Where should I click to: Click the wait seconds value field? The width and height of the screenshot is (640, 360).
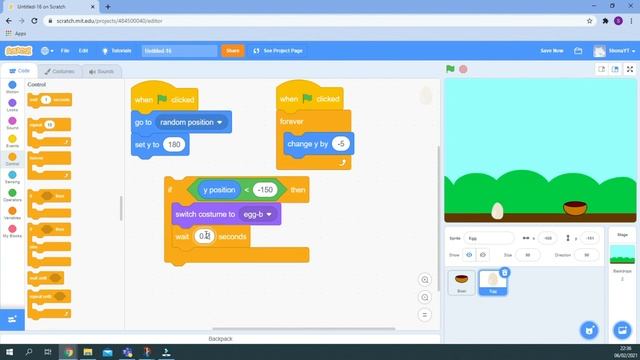tap(204, 236)
